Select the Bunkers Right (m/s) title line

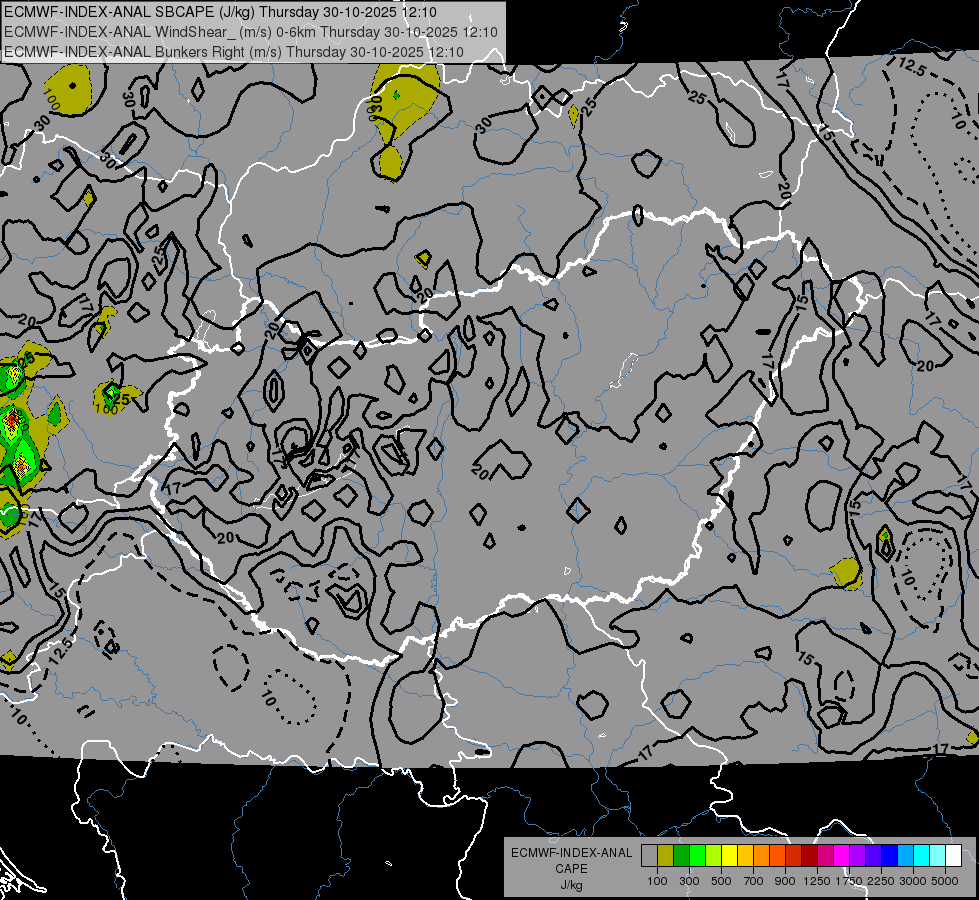point(234,52)
